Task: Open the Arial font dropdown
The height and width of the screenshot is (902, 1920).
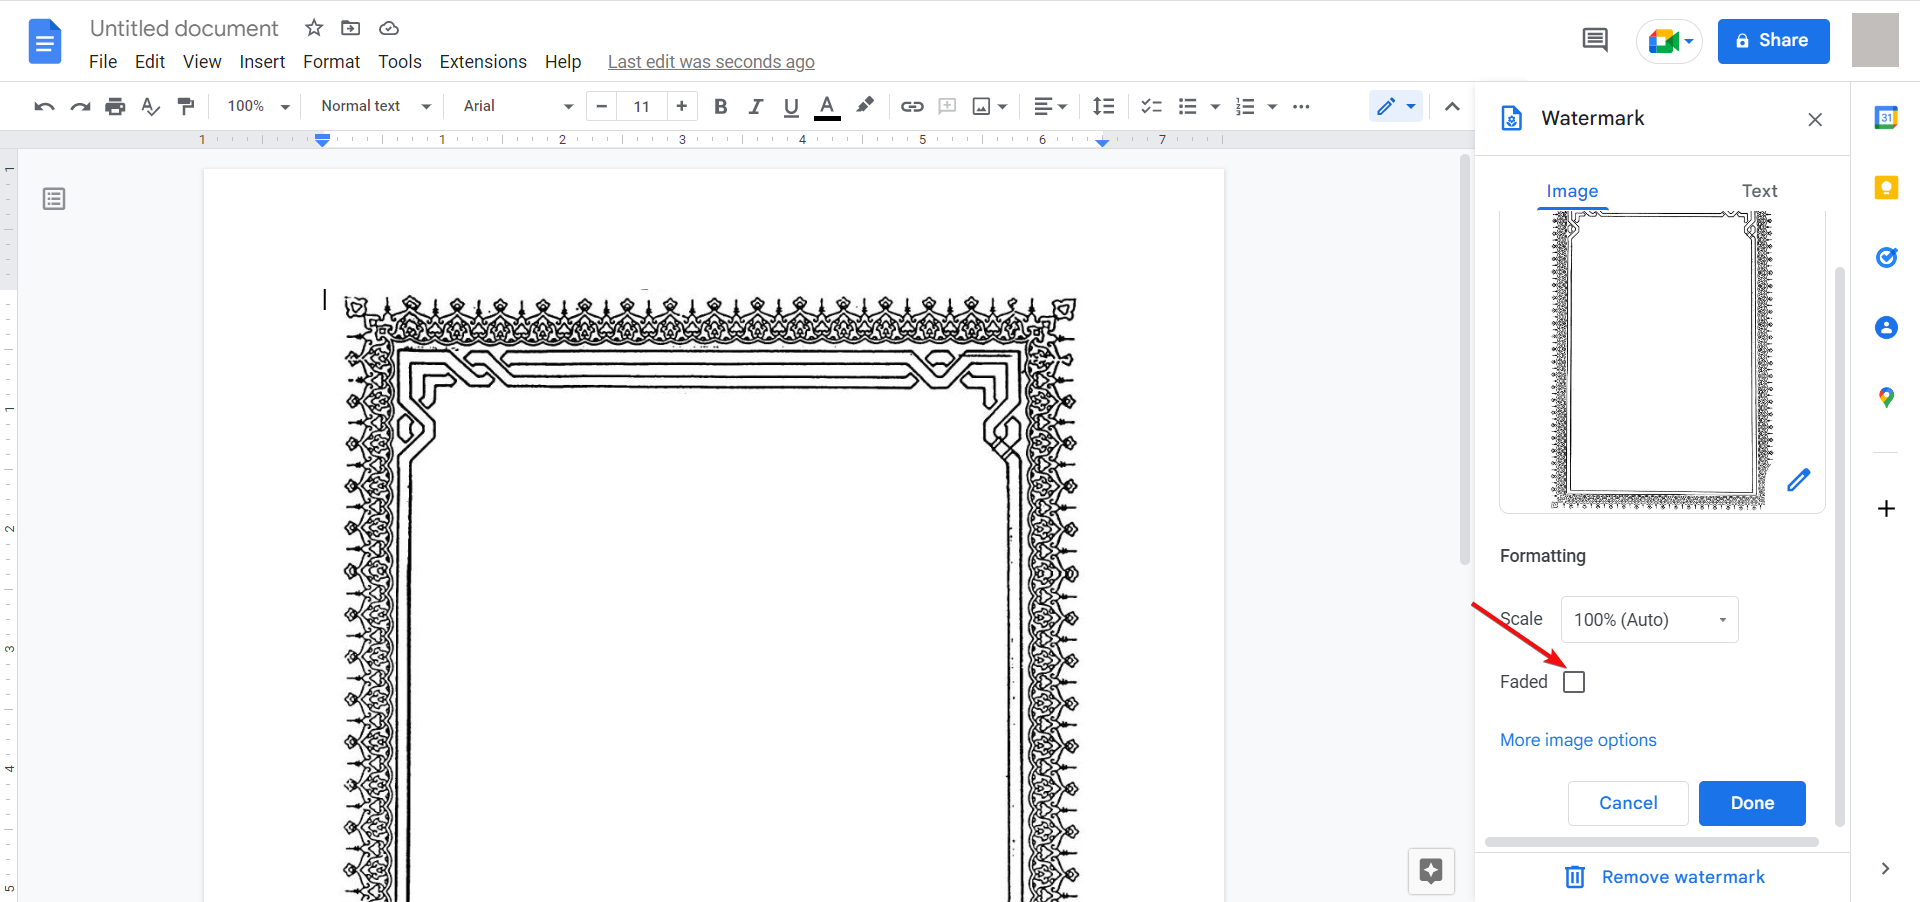Action: pyautogui.click(x=518, y=106)
